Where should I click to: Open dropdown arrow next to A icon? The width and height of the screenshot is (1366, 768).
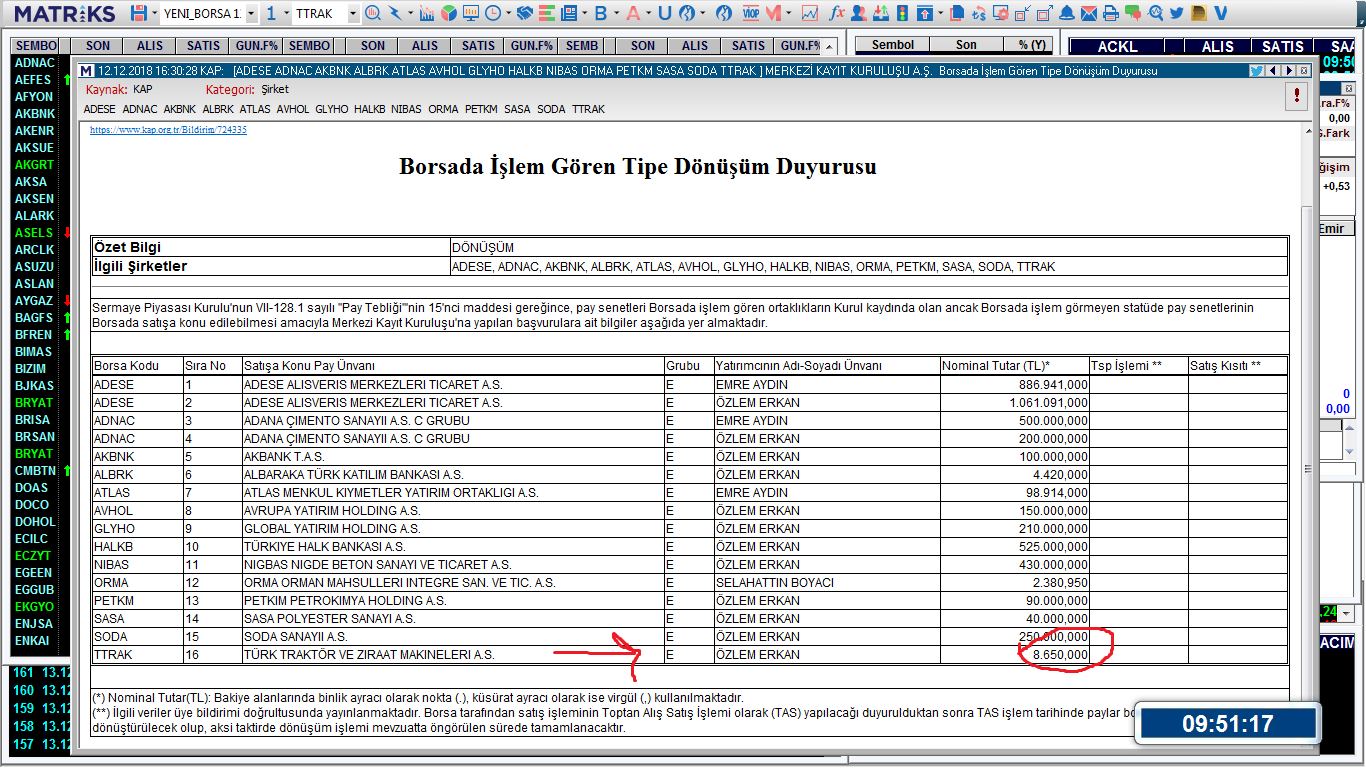(x=649, y=13)
